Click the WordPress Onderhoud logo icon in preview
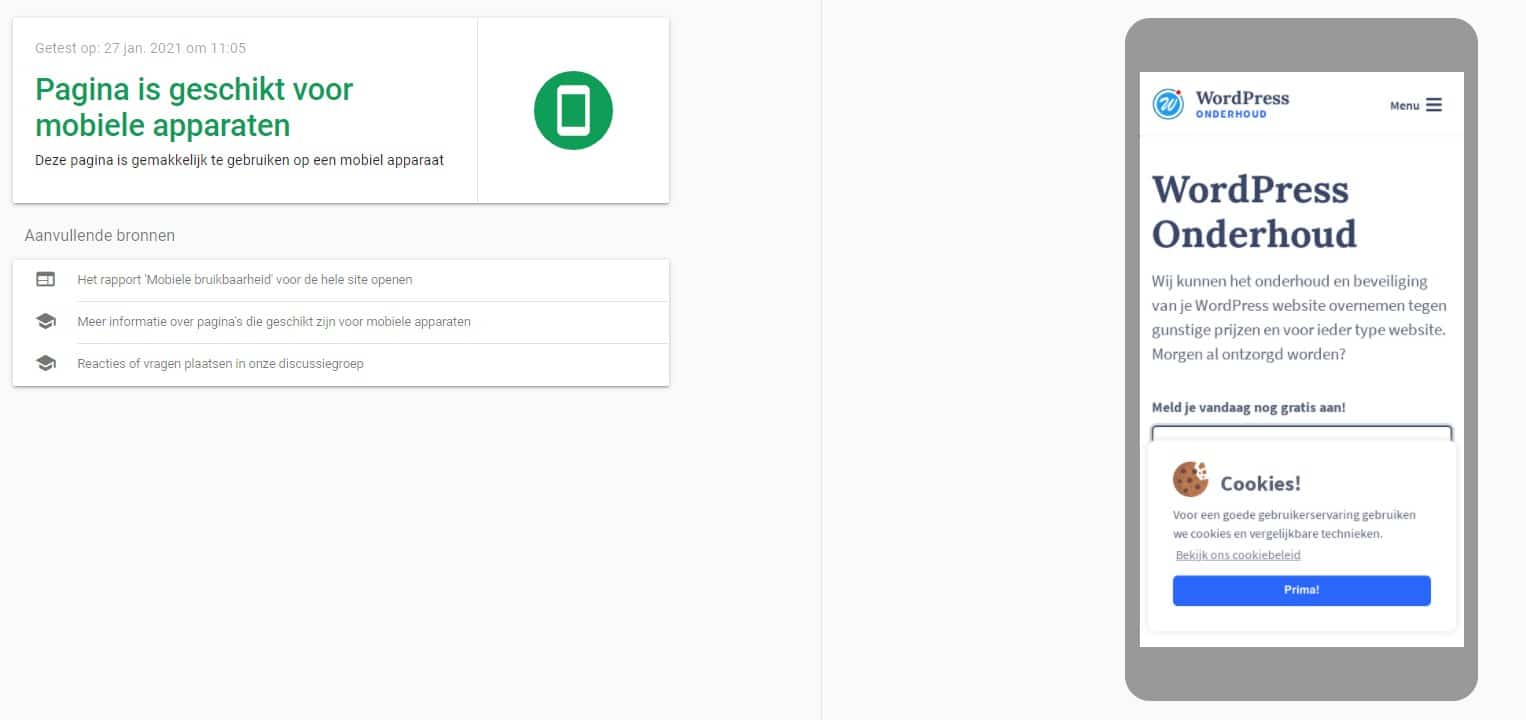 (1168, 103)
